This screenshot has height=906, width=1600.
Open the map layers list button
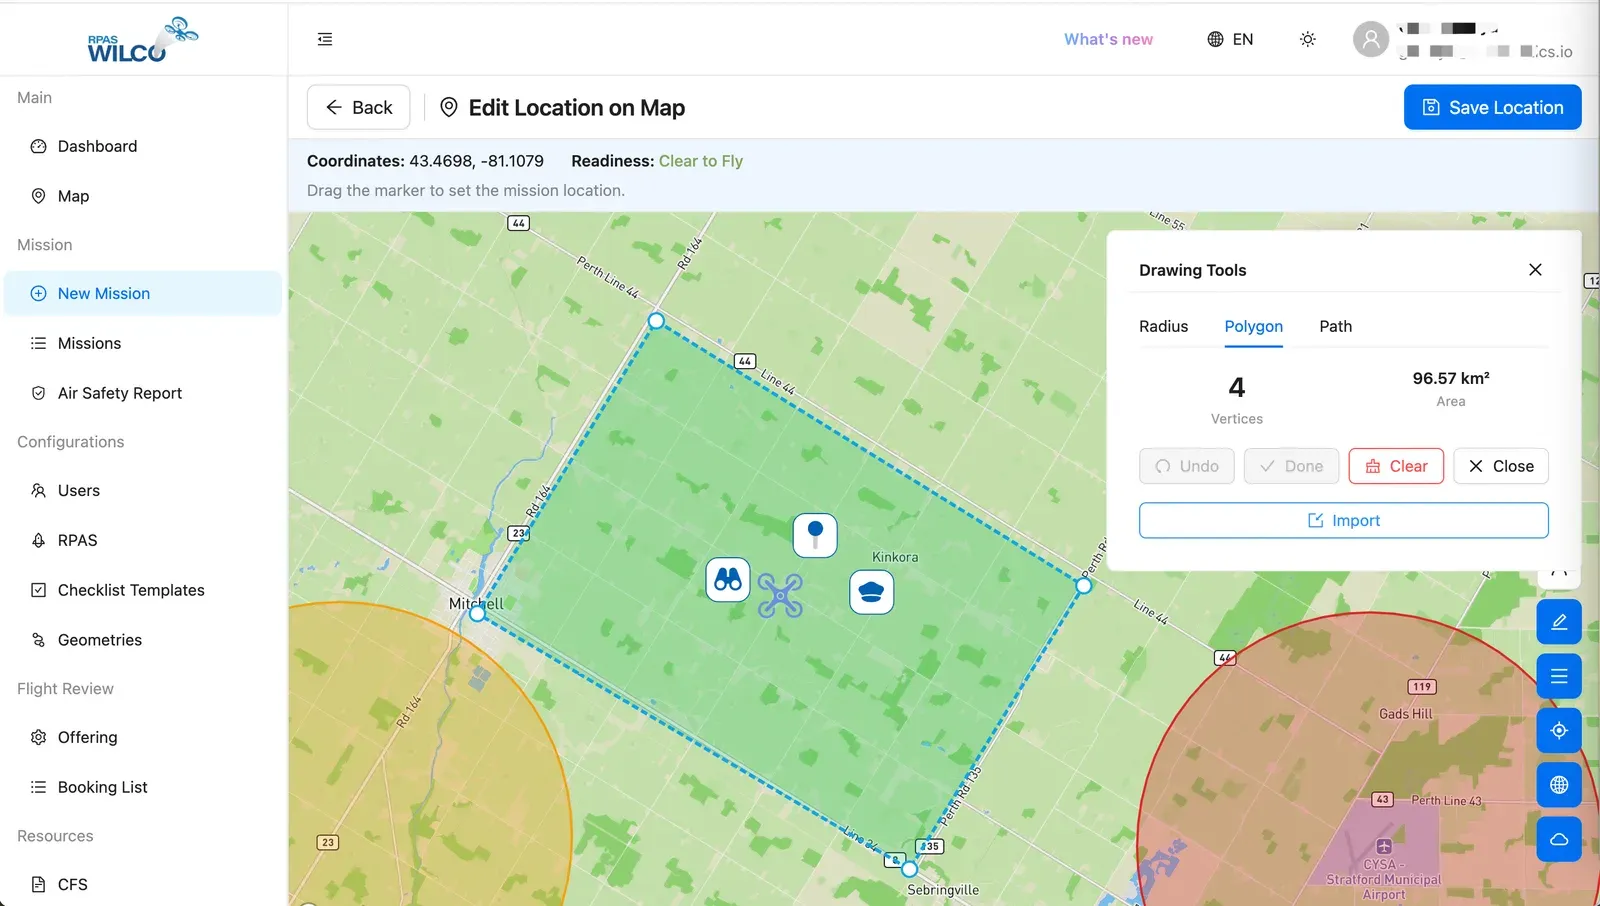1559,676
